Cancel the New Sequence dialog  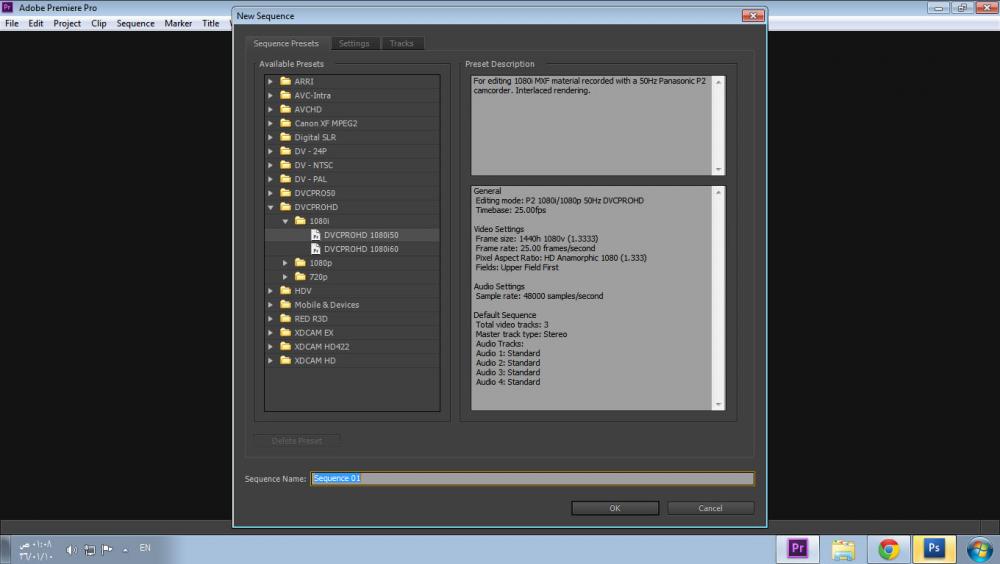tap(710, 508)
